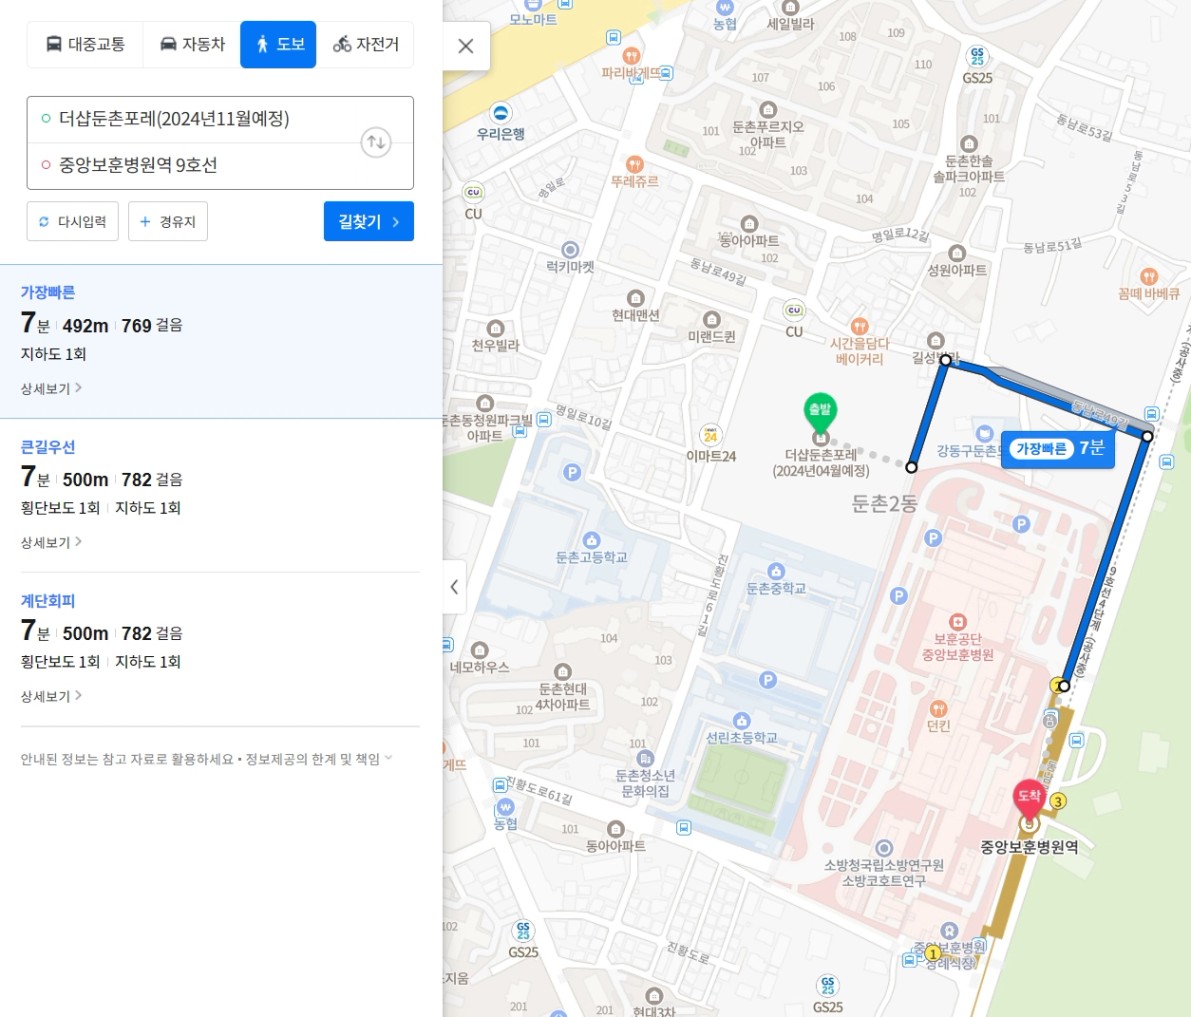The width and height of the screenshot is (1191, 1017).
Task: Click the 시간을담다 베이커리 restaurant icon
Action: (859, 326)
